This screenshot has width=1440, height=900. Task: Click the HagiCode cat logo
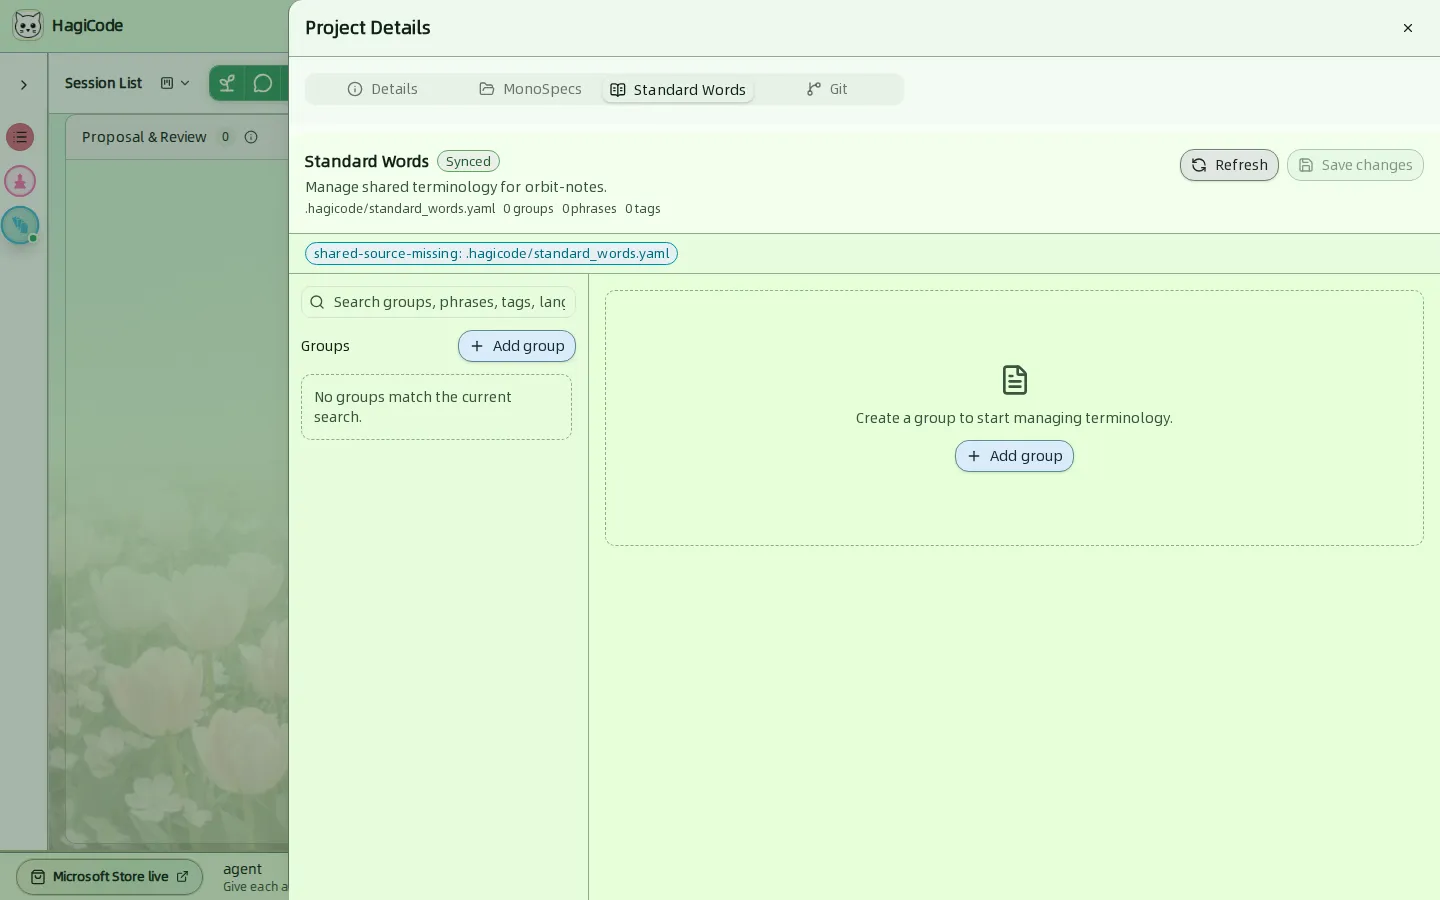tap(28, 26)
